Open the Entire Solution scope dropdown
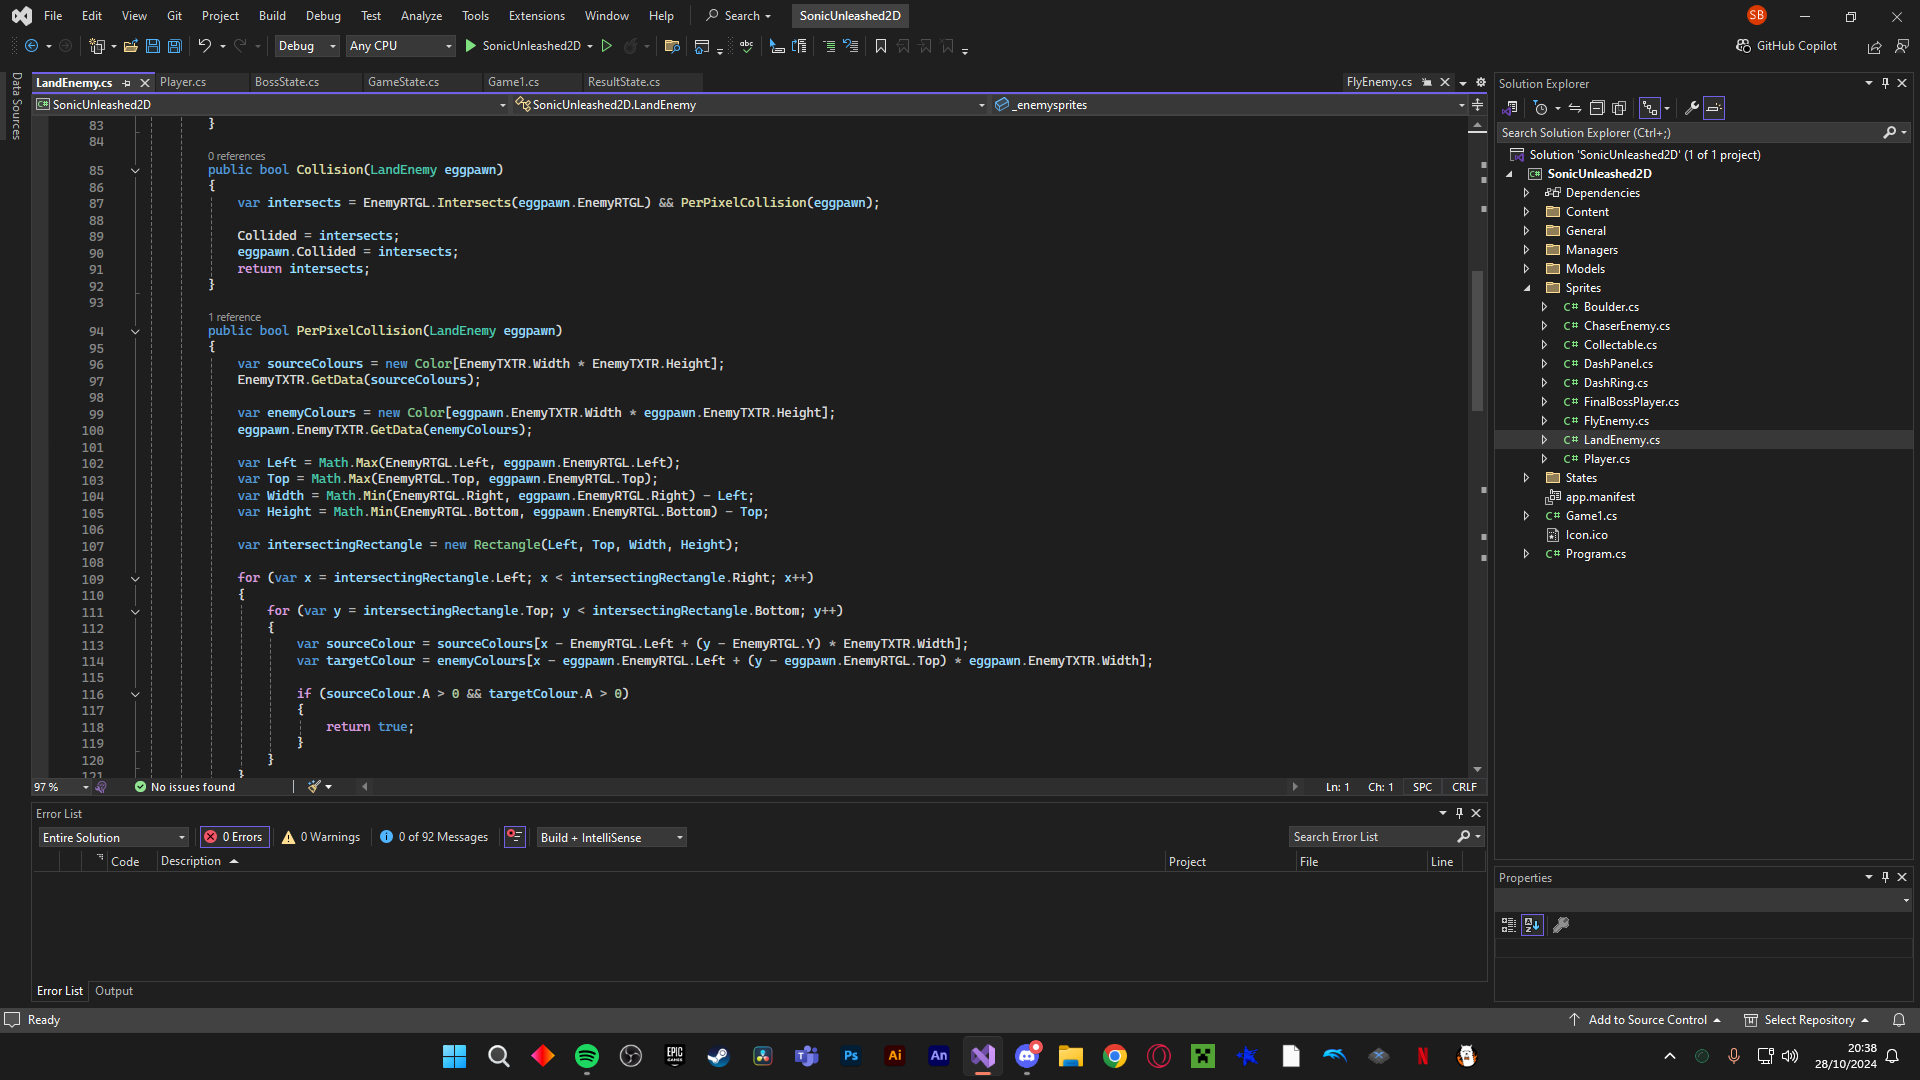The height and width of the screenshot is (1080, 1920). click(x=113, y=837)
